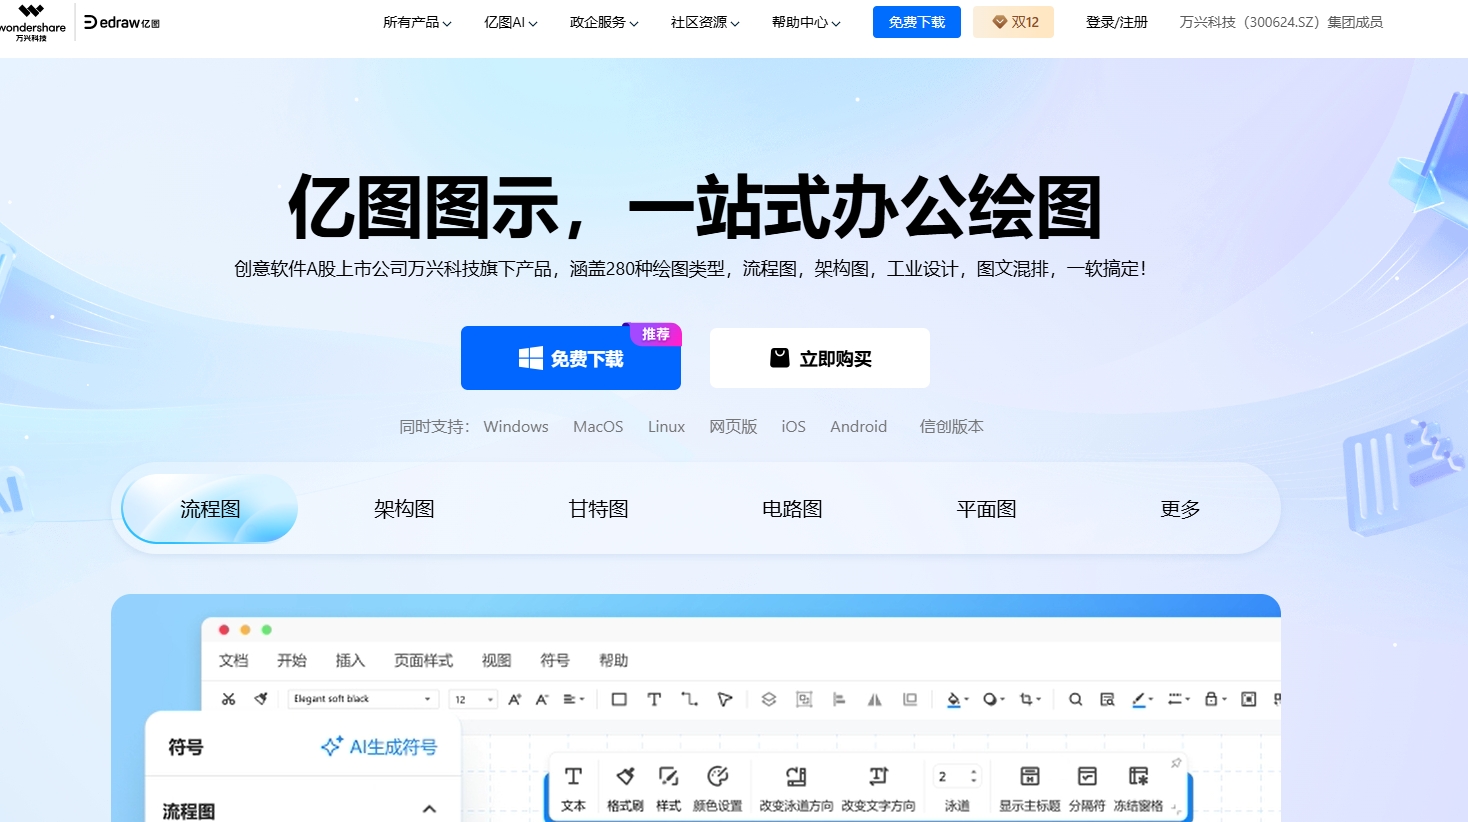This screenshot has height=822, width=1468.
Task: Open the 文档 menu in app preview
Action: (x=233, y=660)
